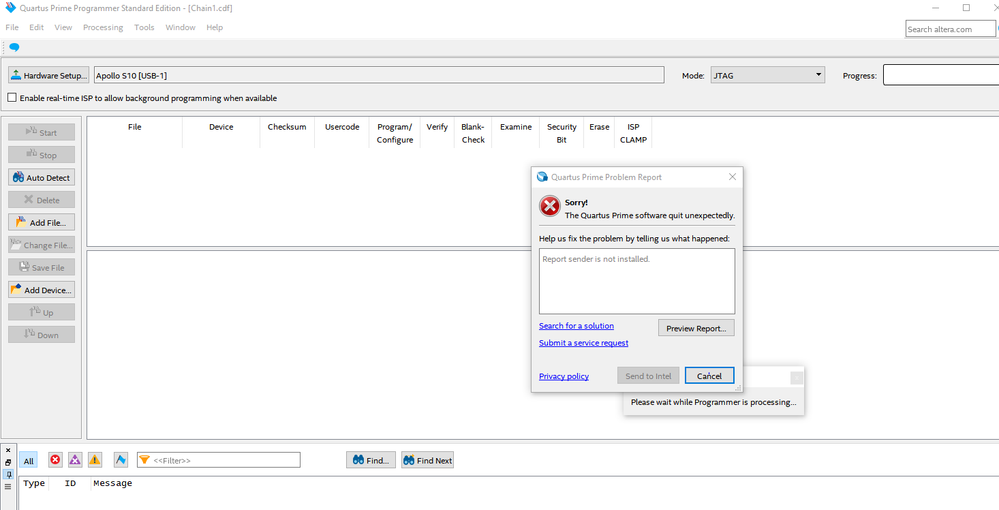Screen dimensions: 999x510
Task: Toggle flagged messages filter icon
Action: point(120,460)
